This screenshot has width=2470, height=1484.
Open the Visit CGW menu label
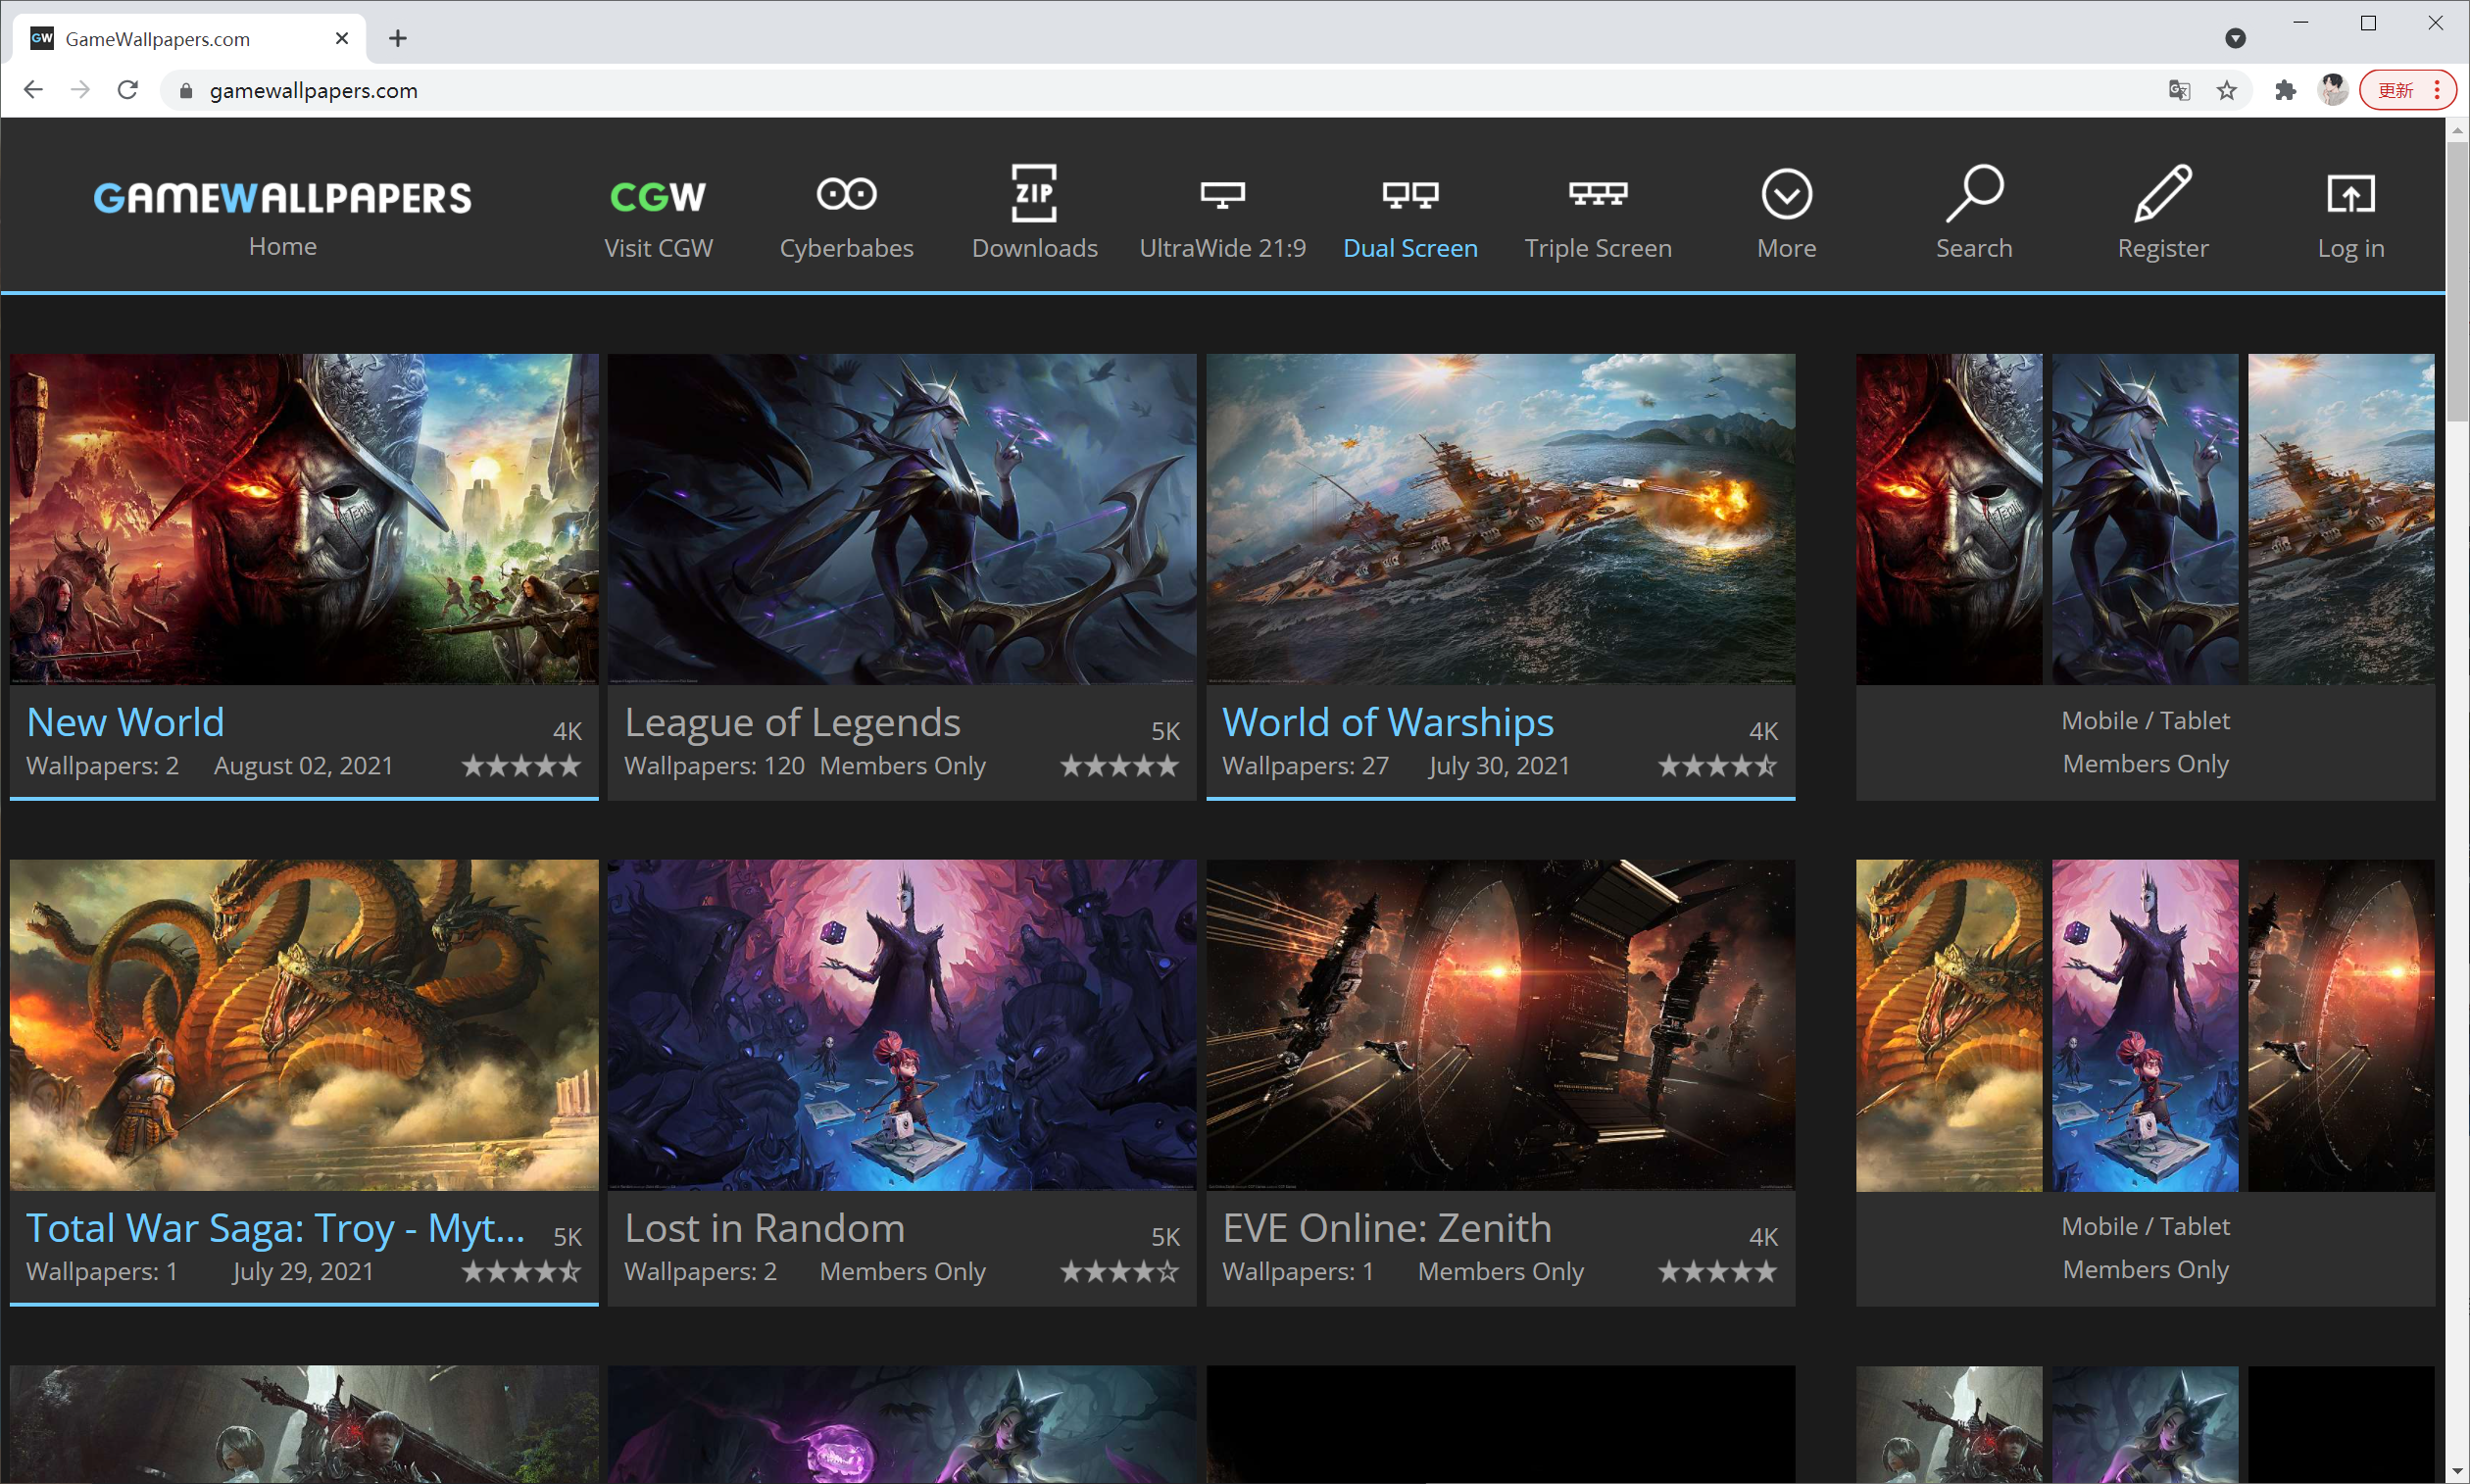[x=658, y=248]
